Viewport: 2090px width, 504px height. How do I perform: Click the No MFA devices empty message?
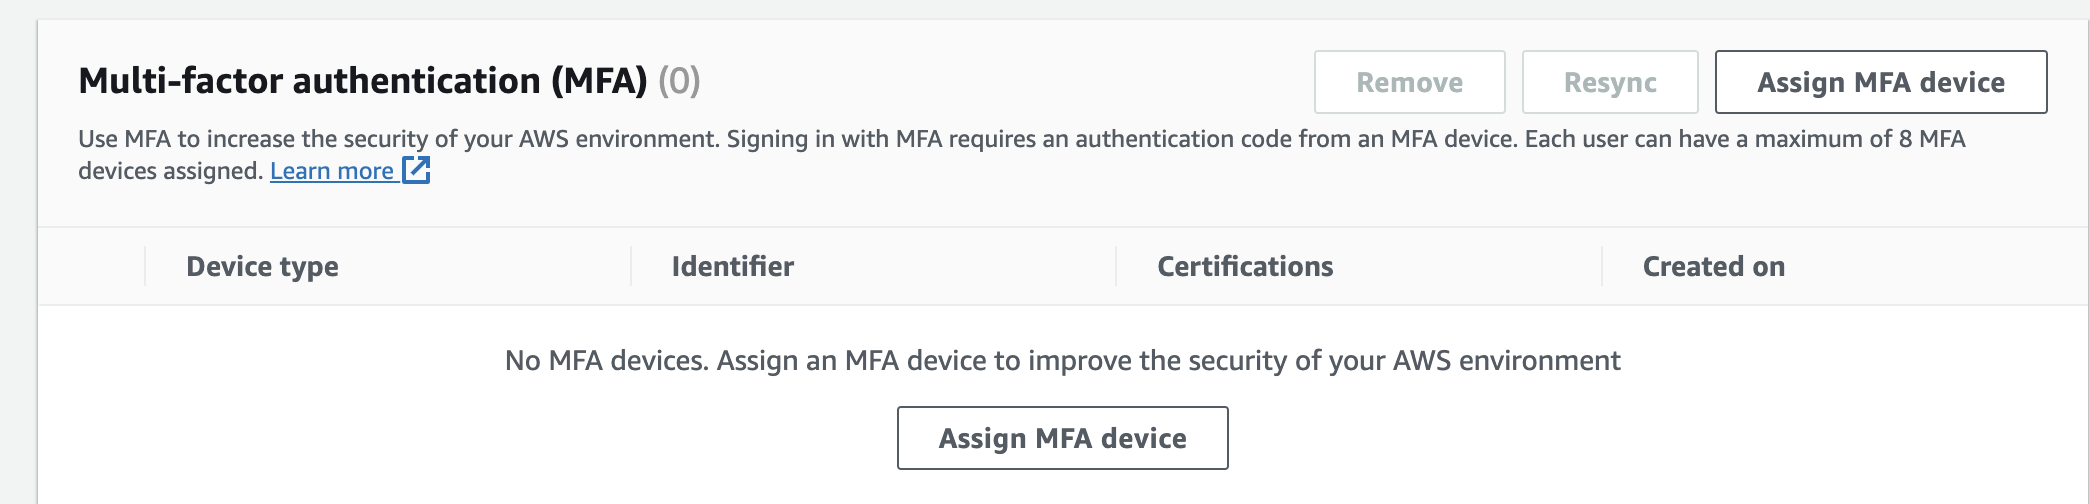pos(1062,360)
